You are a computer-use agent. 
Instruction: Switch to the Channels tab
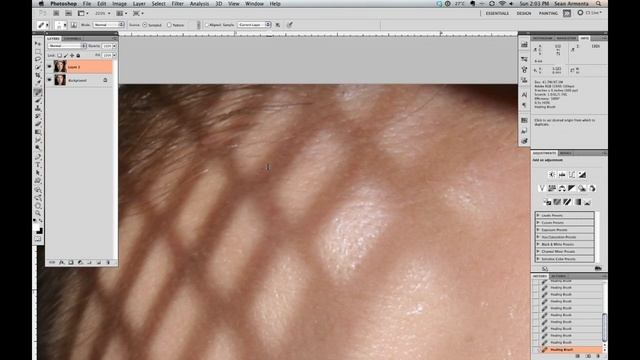pyautogui.click(x=72, y=38)
